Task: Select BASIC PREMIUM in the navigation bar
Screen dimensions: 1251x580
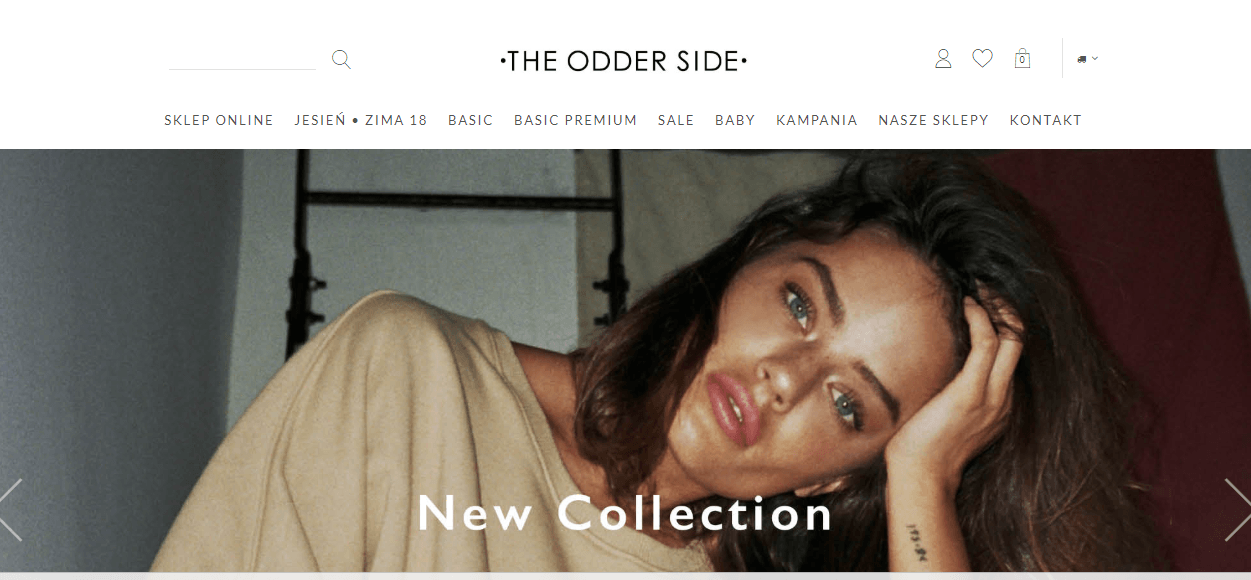Action: [x=576, y=120]
